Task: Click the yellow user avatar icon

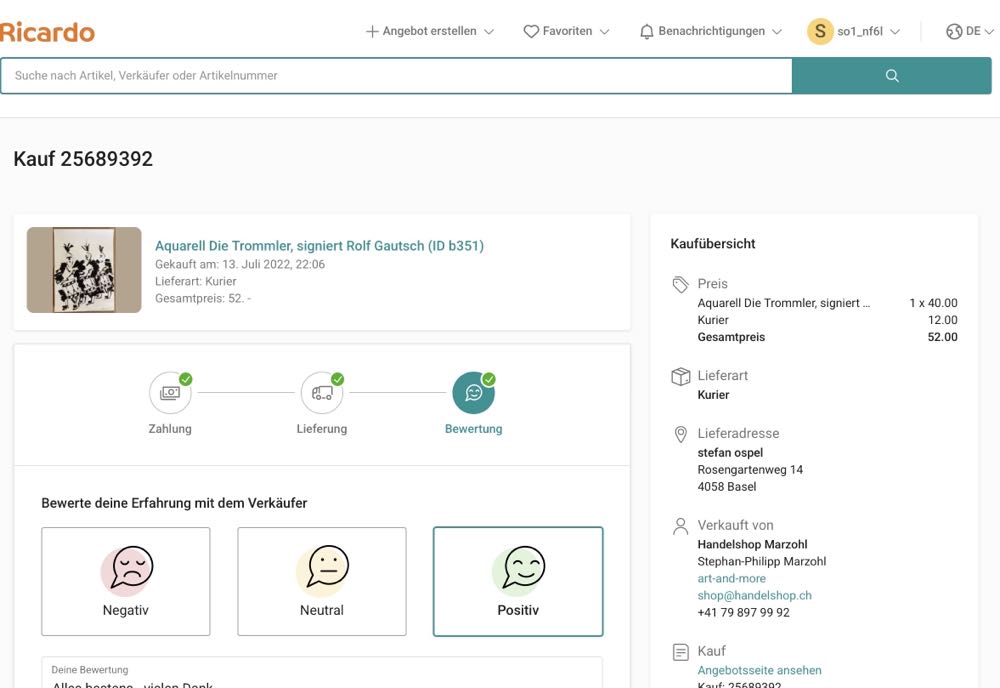Action: (x=820, y=32)
